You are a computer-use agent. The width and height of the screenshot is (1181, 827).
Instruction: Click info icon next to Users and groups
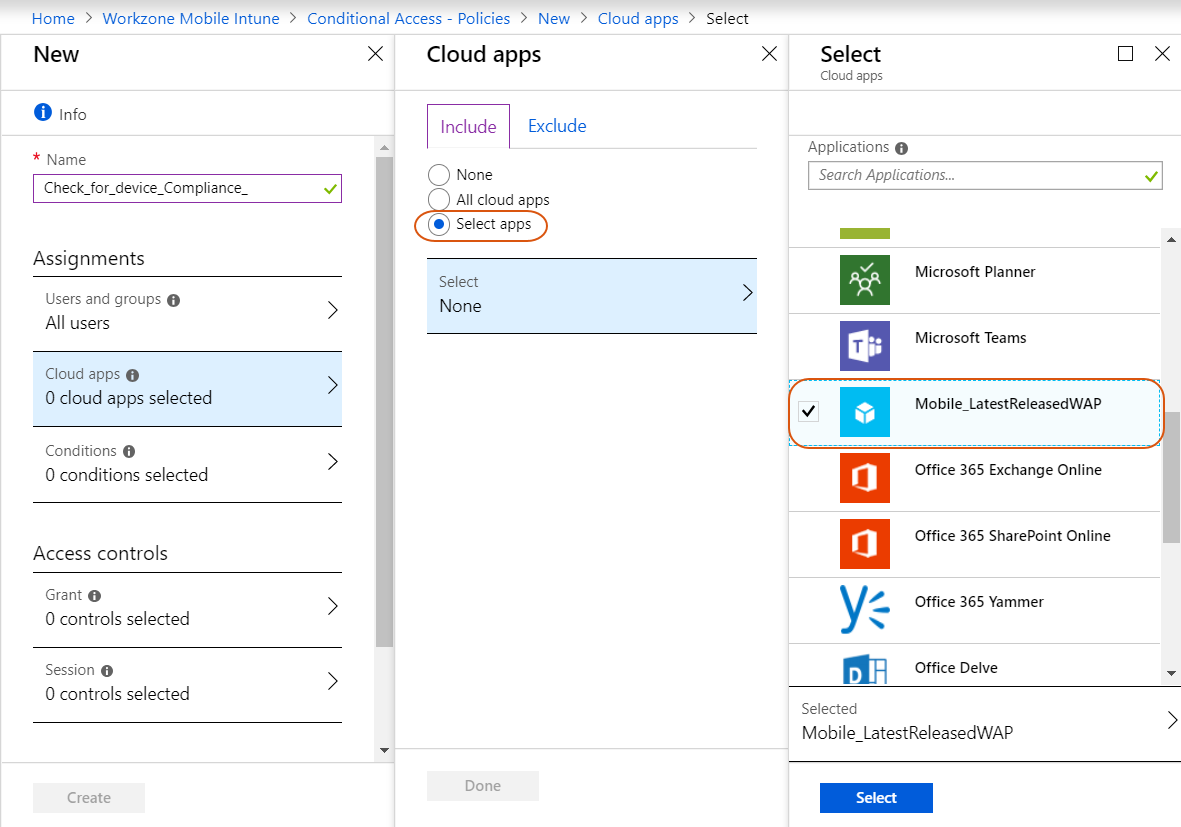point(173,301)
